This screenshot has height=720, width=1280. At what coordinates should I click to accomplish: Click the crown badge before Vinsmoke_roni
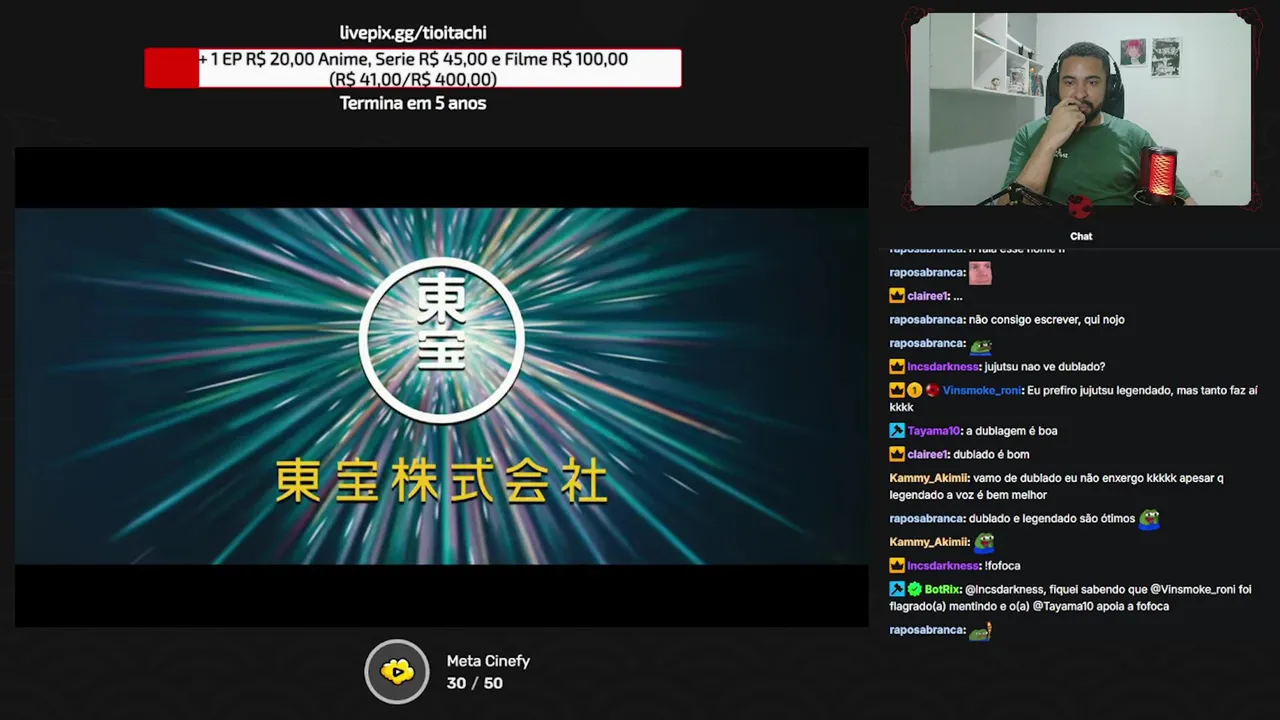pyautogui.click(x=897, y=390)
